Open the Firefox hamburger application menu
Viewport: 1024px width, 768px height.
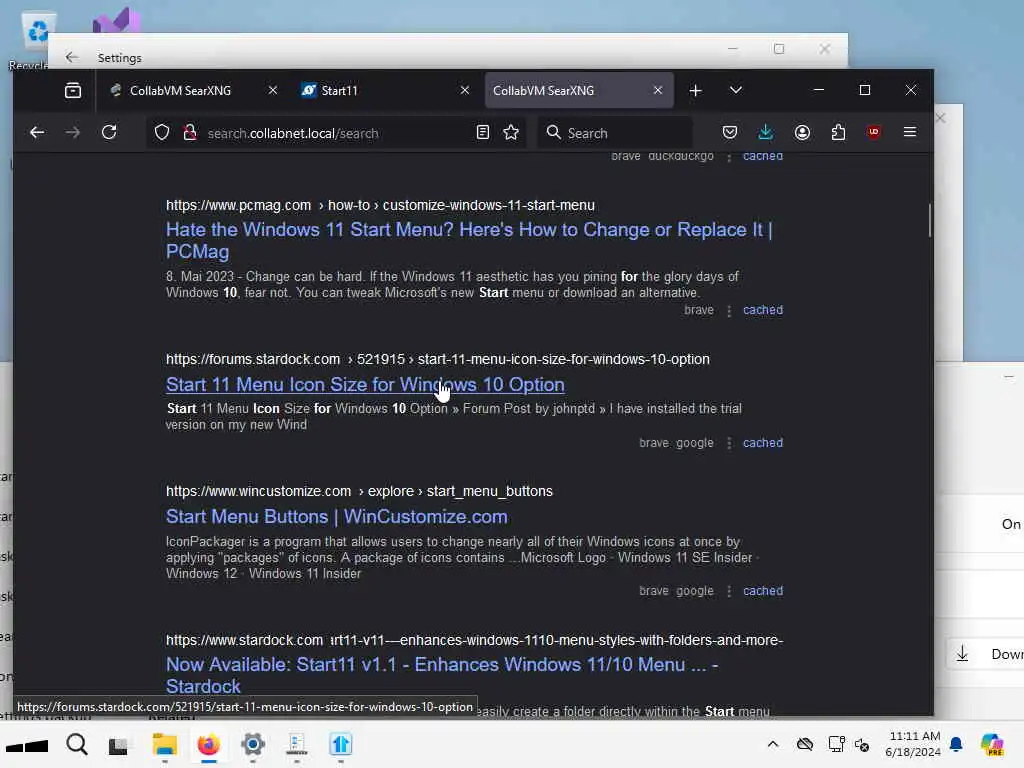click(910, 133)
